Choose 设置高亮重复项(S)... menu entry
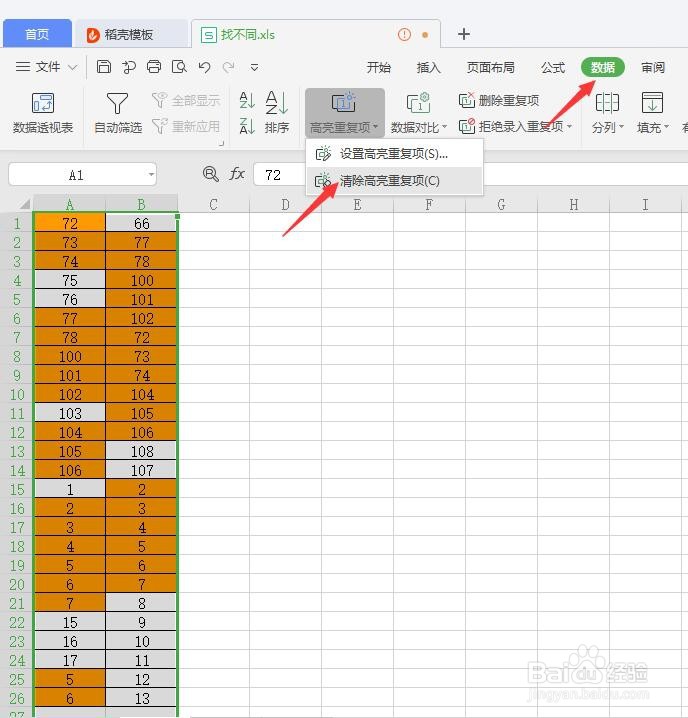Viewport: 688px width, 718px height. coord(394,154)
